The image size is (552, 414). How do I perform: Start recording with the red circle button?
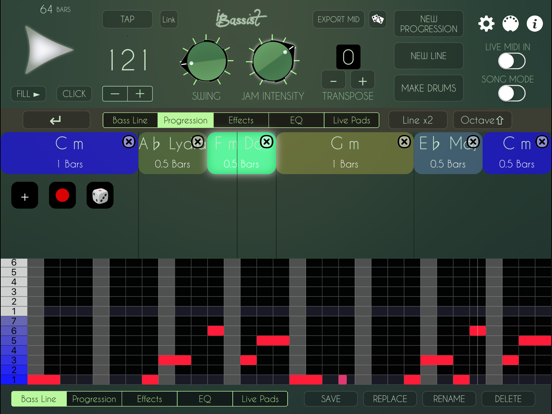click(62, 195)
